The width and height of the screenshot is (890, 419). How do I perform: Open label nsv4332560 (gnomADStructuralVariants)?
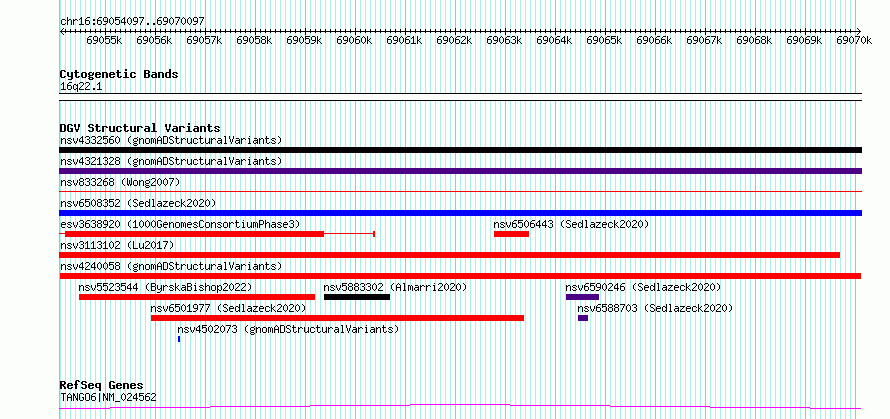[171, 140]
